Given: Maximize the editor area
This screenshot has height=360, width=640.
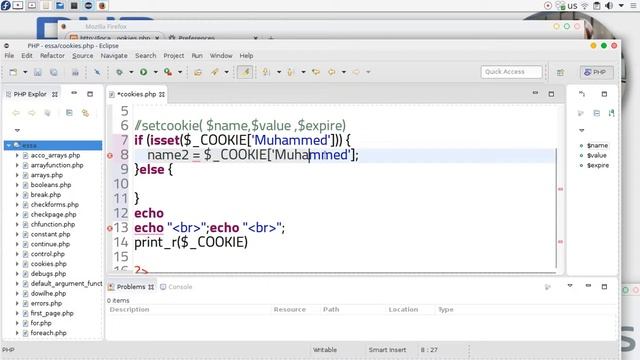Looking at the screenshot, I should (551, 94).
